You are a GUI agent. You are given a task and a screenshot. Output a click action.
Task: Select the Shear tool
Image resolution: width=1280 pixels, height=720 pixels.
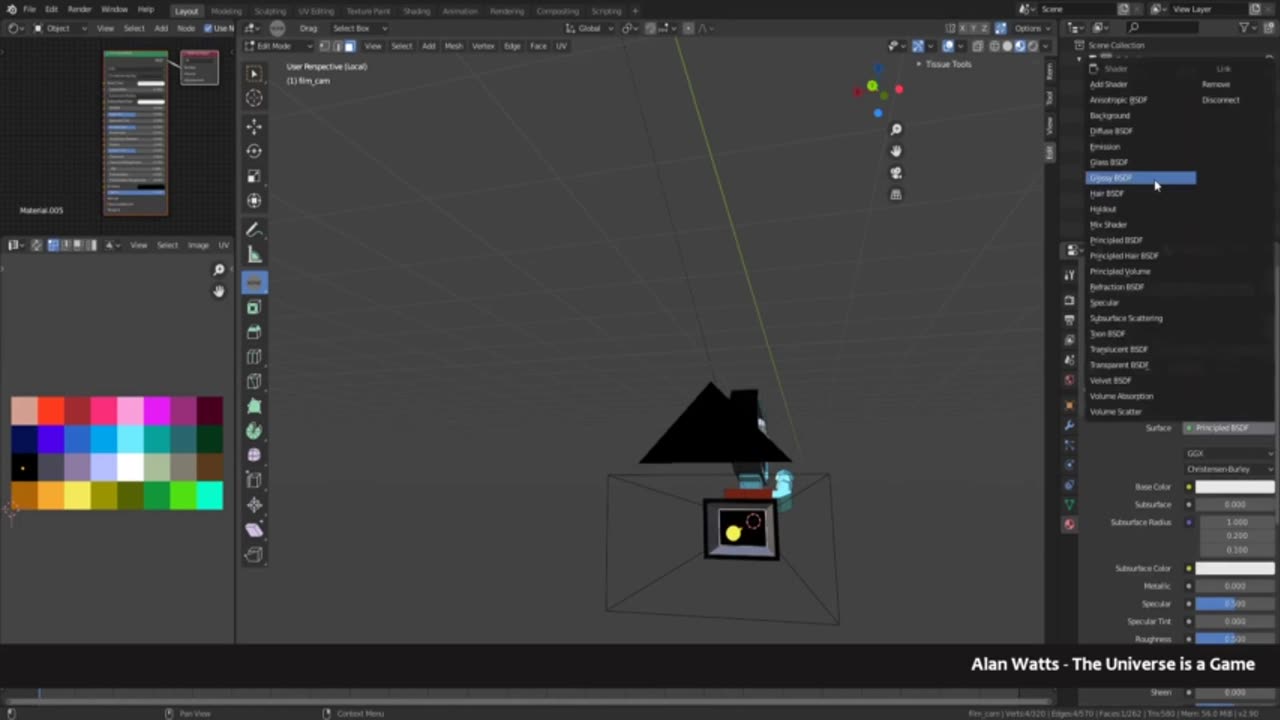[x=254, y=530]
